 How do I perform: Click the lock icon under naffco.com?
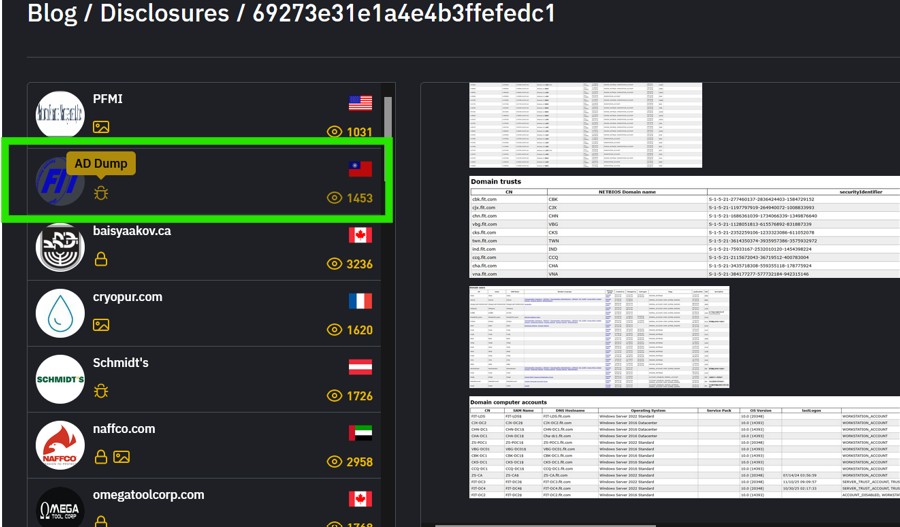coord(101,457)
